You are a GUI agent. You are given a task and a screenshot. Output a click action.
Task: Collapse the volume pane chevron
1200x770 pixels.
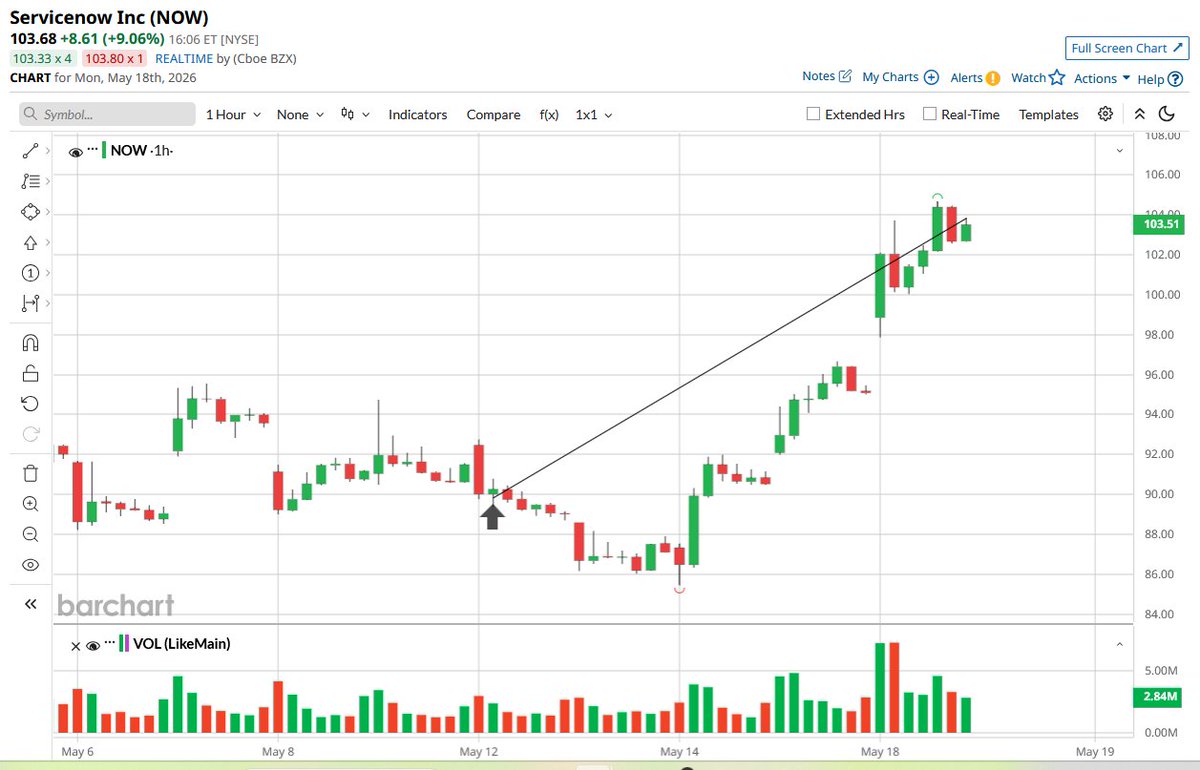tap(1119, 644)
